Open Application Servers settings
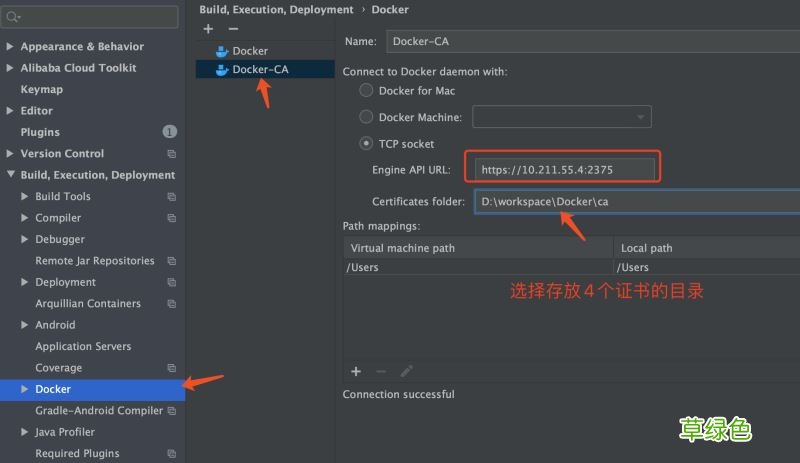This screenshot has height=463, width=800. (83, 347)
